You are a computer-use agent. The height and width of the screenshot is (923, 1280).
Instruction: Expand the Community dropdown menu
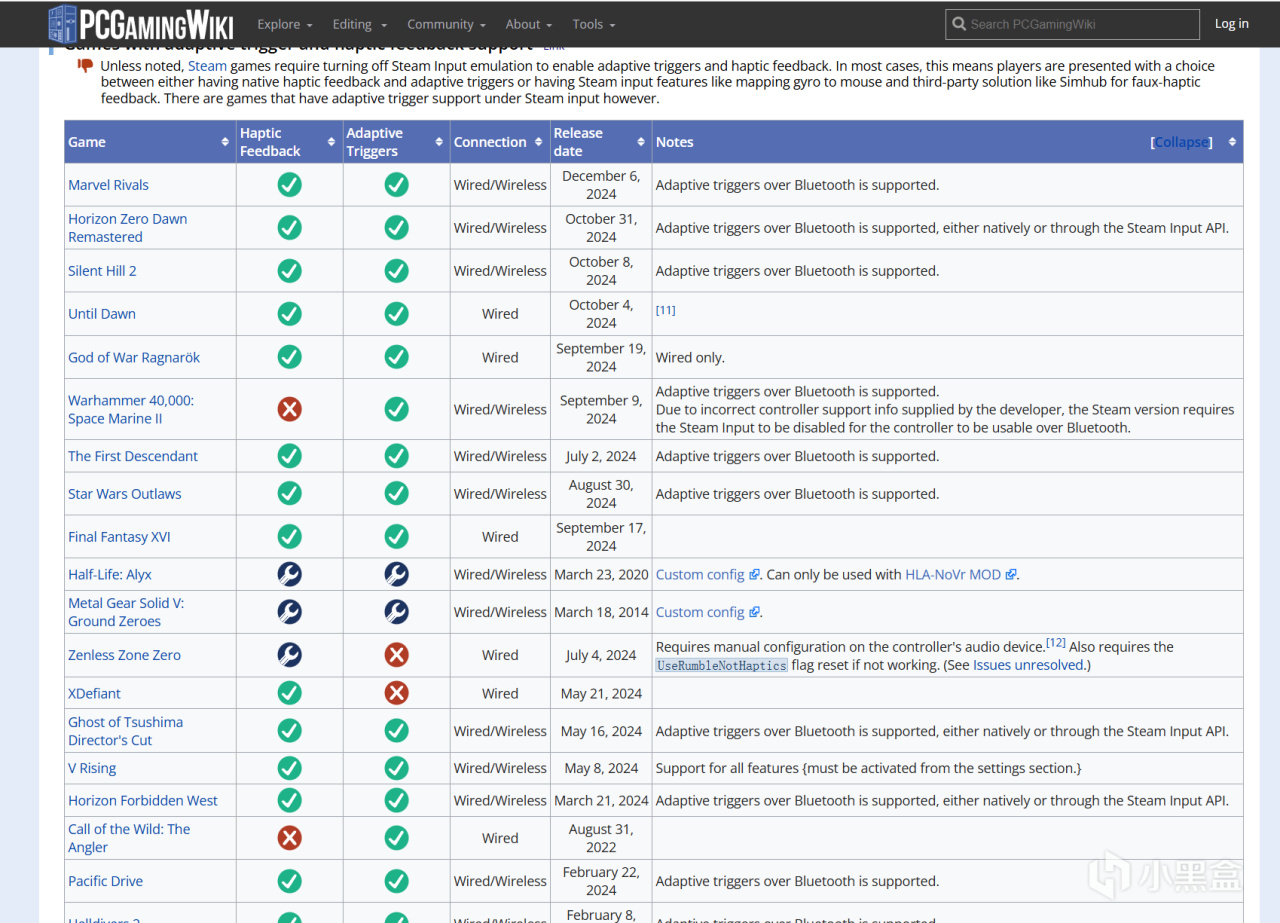coord(446,24)
